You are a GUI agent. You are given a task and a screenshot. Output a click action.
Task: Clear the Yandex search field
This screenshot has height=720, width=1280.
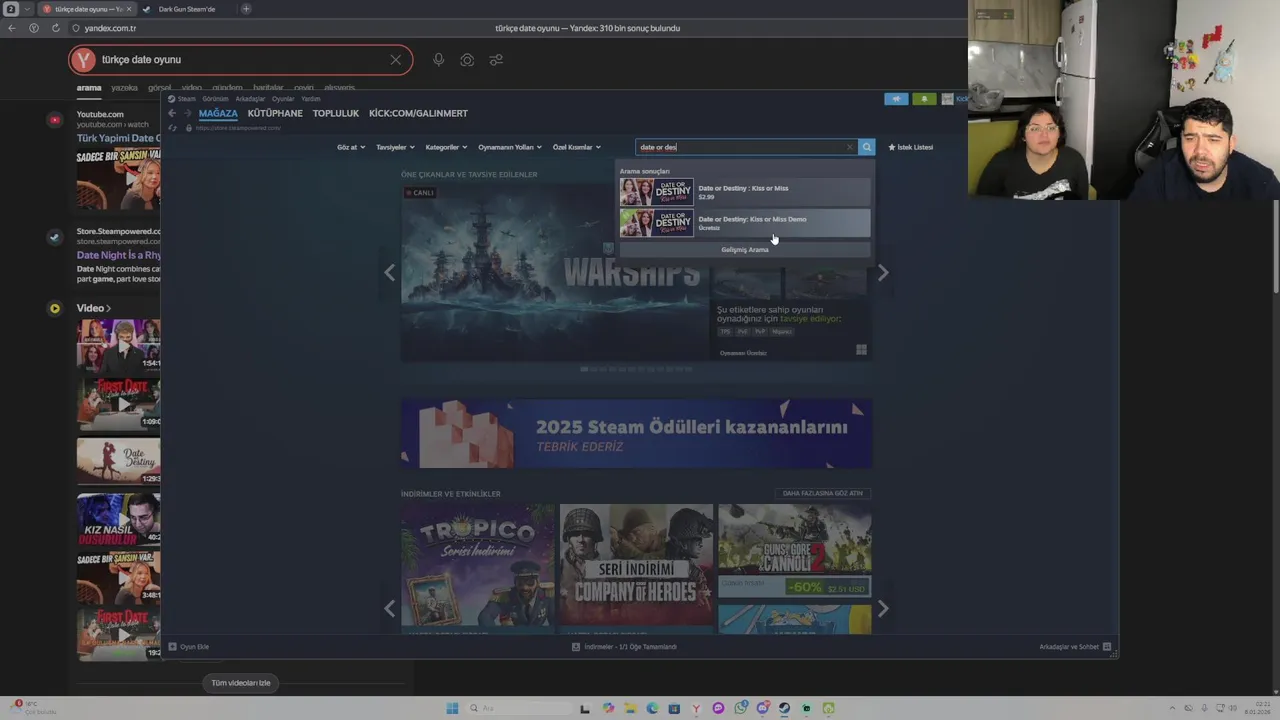396,60
